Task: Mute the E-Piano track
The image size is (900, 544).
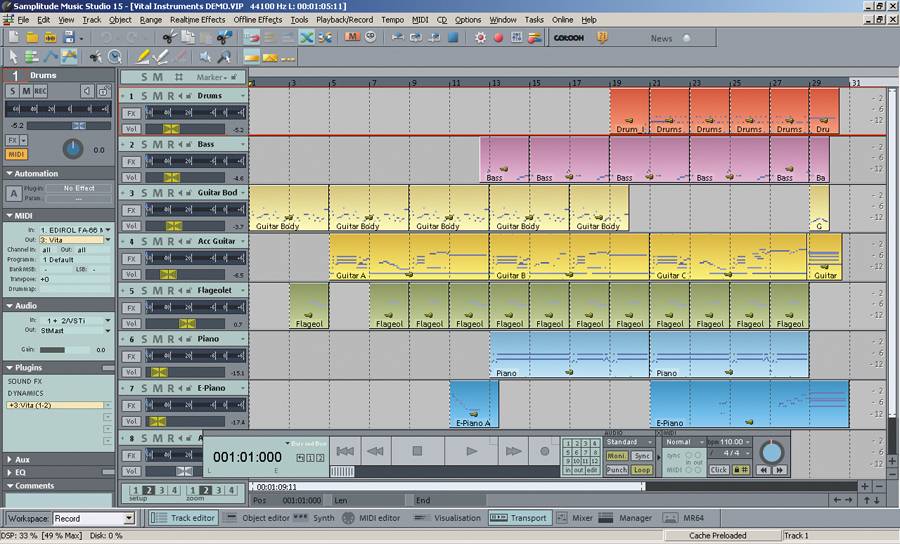Action: (x=157, y=388)
